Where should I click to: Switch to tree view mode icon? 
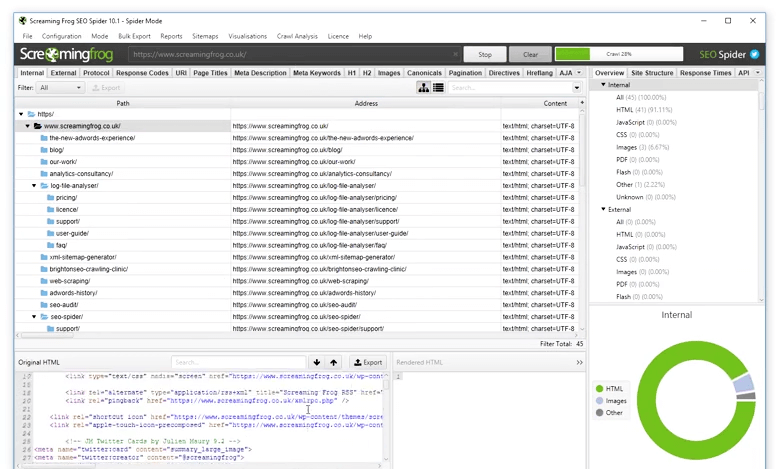tap(423, 88)
